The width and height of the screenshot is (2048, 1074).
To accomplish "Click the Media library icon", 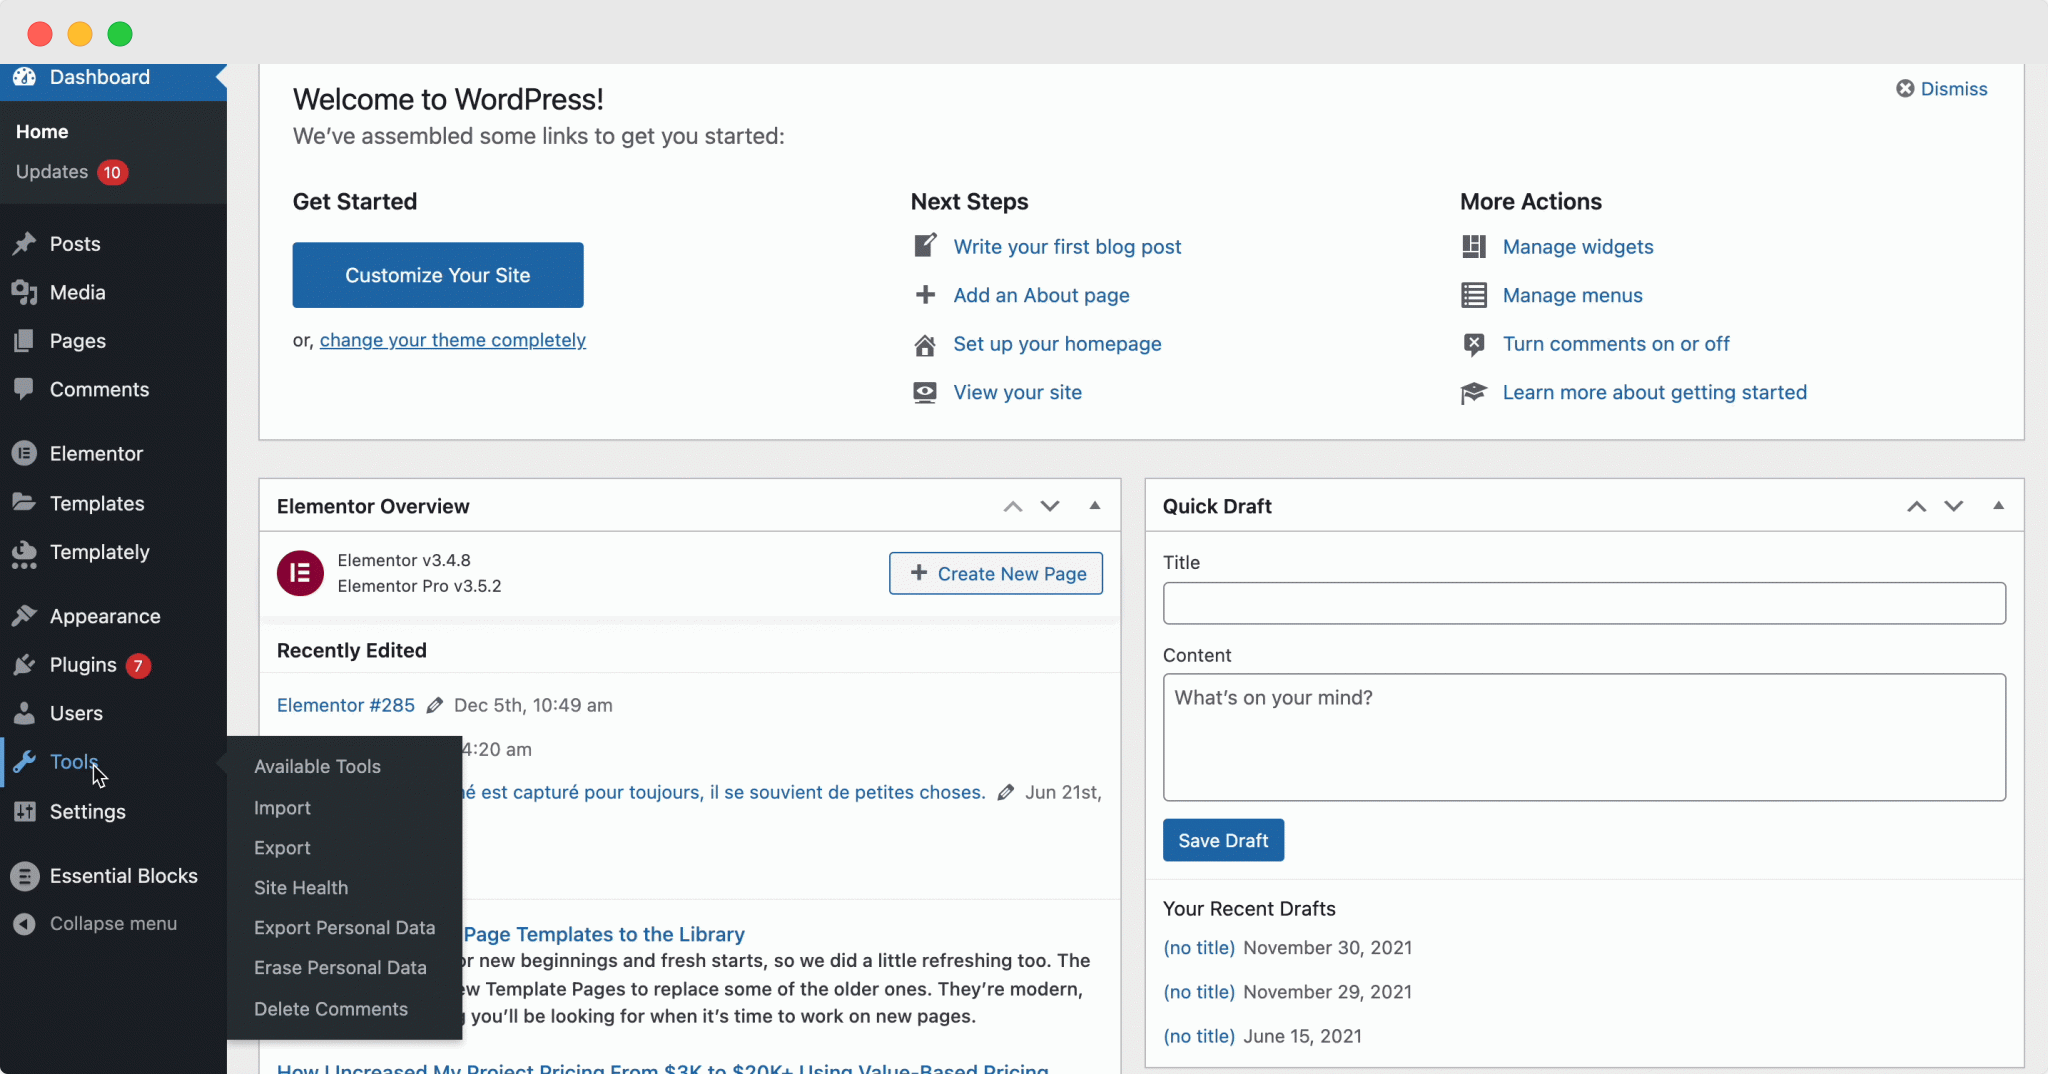I will (24, 292).
